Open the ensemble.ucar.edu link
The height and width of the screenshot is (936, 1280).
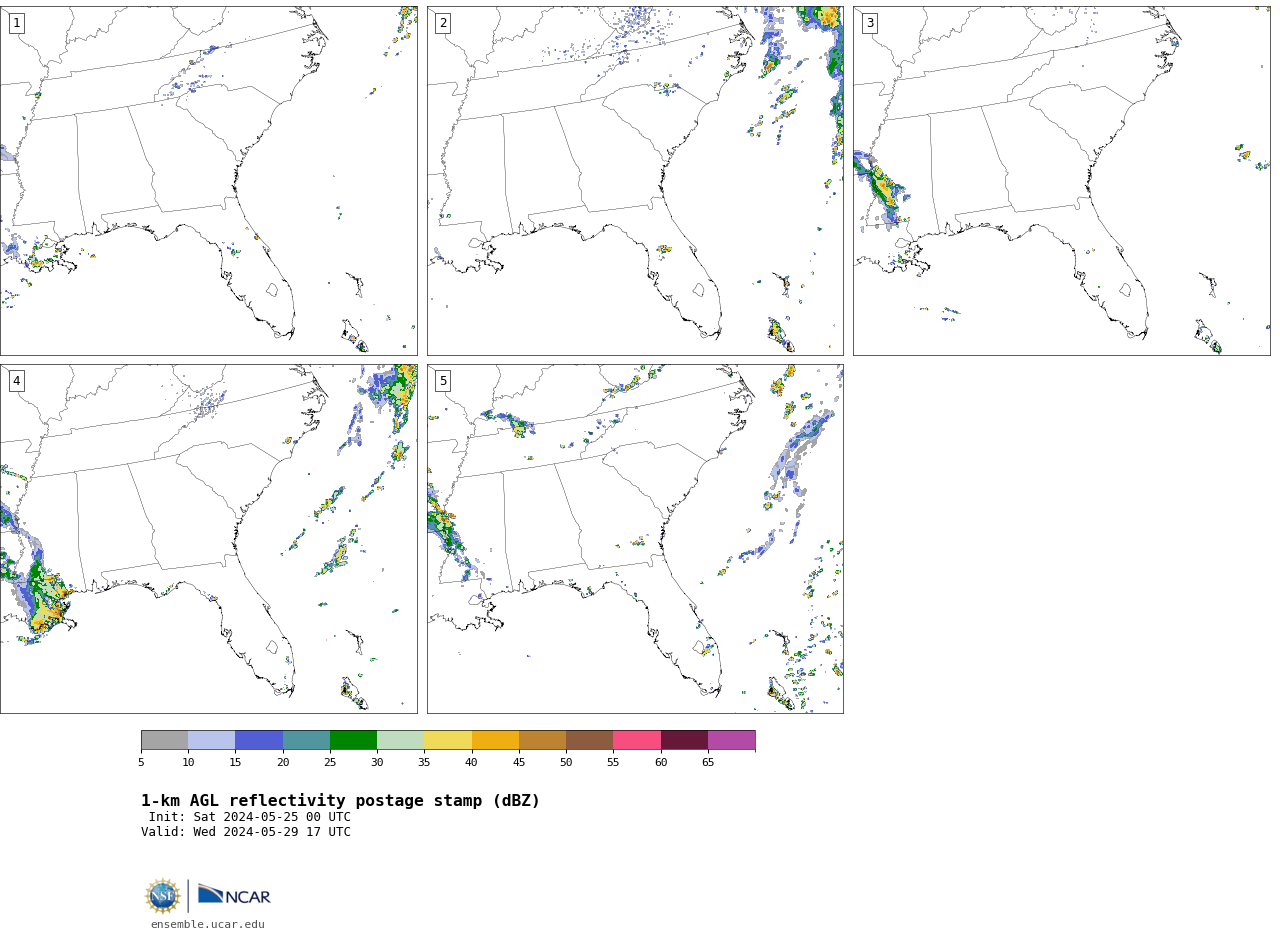[x=208, y=925]
